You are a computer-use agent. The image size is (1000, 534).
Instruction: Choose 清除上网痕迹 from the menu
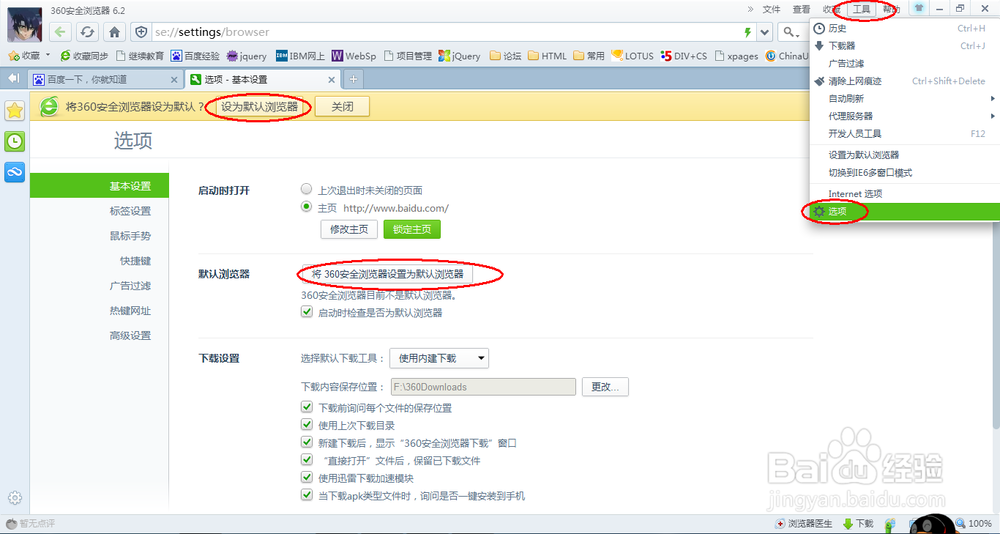click(x=903, y=81)
